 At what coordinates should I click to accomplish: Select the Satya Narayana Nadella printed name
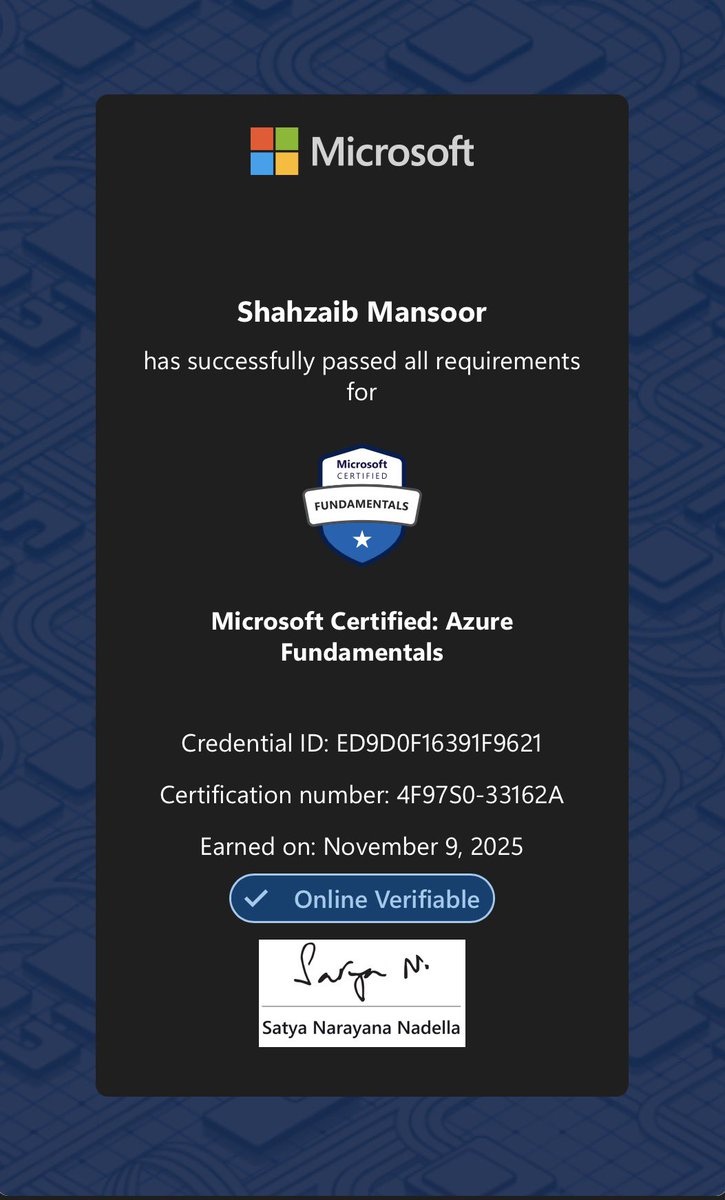[x=362, y=1027]
